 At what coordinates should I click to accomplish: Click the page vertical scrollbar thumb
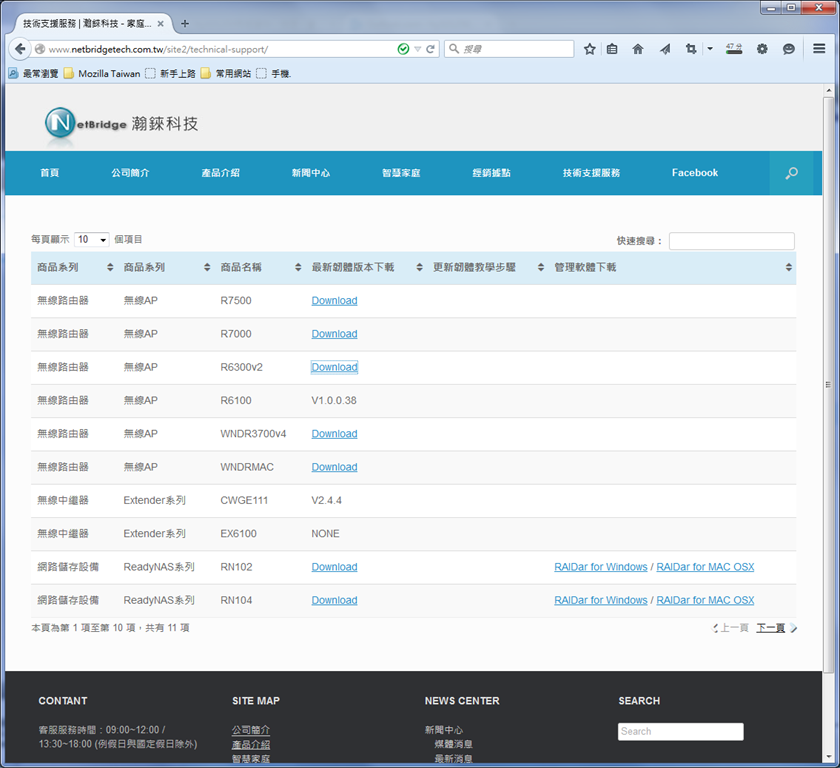pos(828,384)
